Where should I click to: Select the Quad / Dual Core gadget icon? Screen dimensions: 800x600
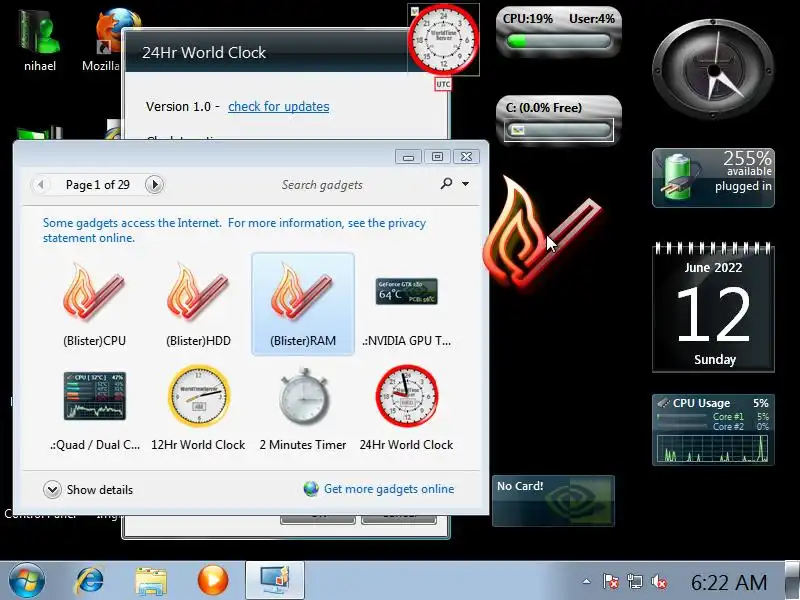(94, 396)
